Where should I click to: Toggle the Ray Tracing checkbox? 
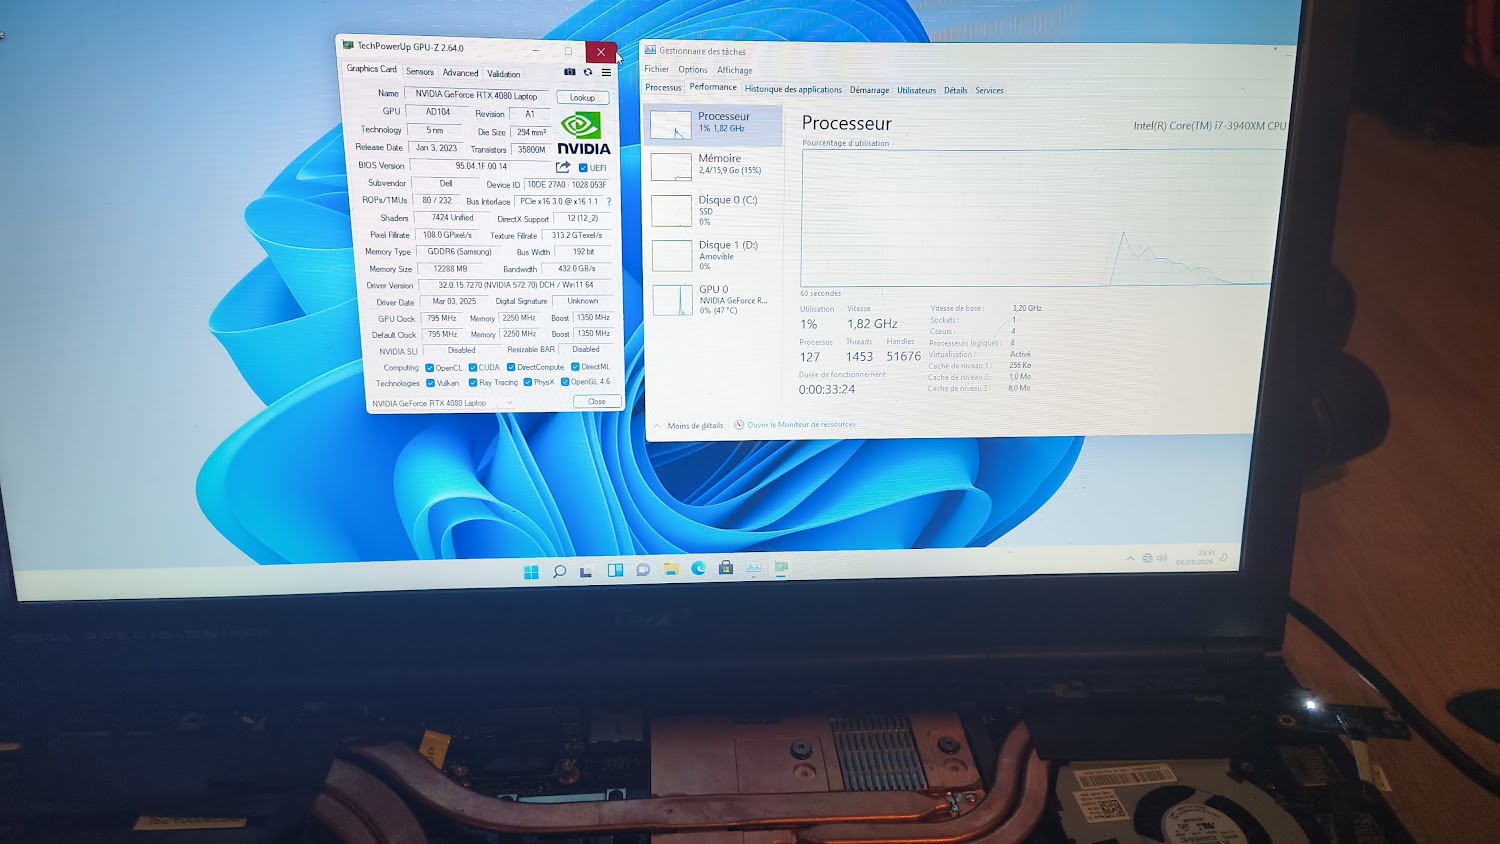[x=473, y=383]
